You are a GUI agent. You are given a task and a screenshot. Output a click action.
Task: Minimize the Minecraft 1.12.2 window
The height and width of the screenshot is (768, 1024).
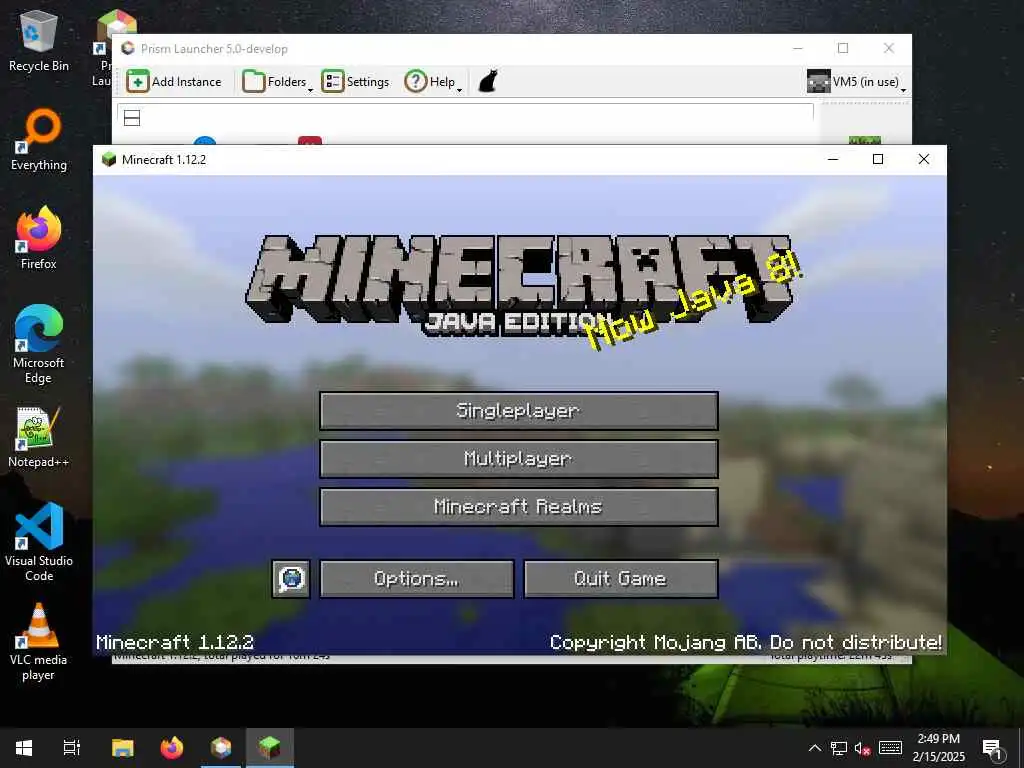coord(833,159)
